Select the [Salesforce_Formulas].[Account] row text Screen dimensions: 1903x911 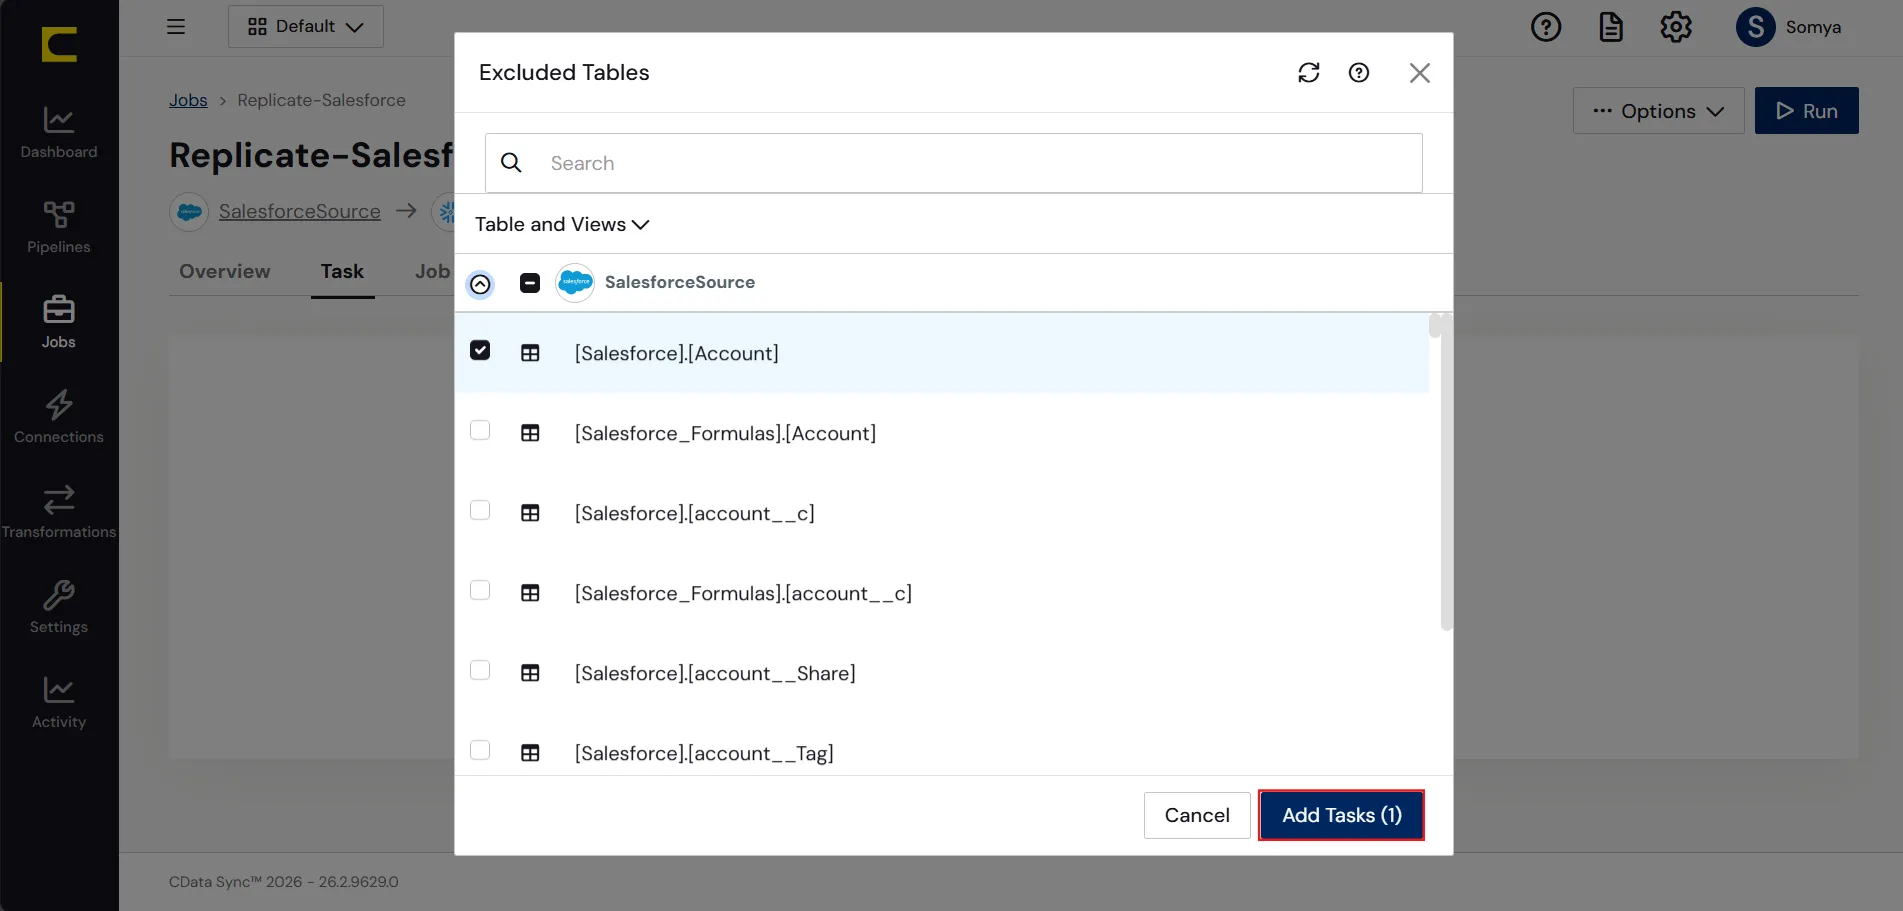(725, 433)
